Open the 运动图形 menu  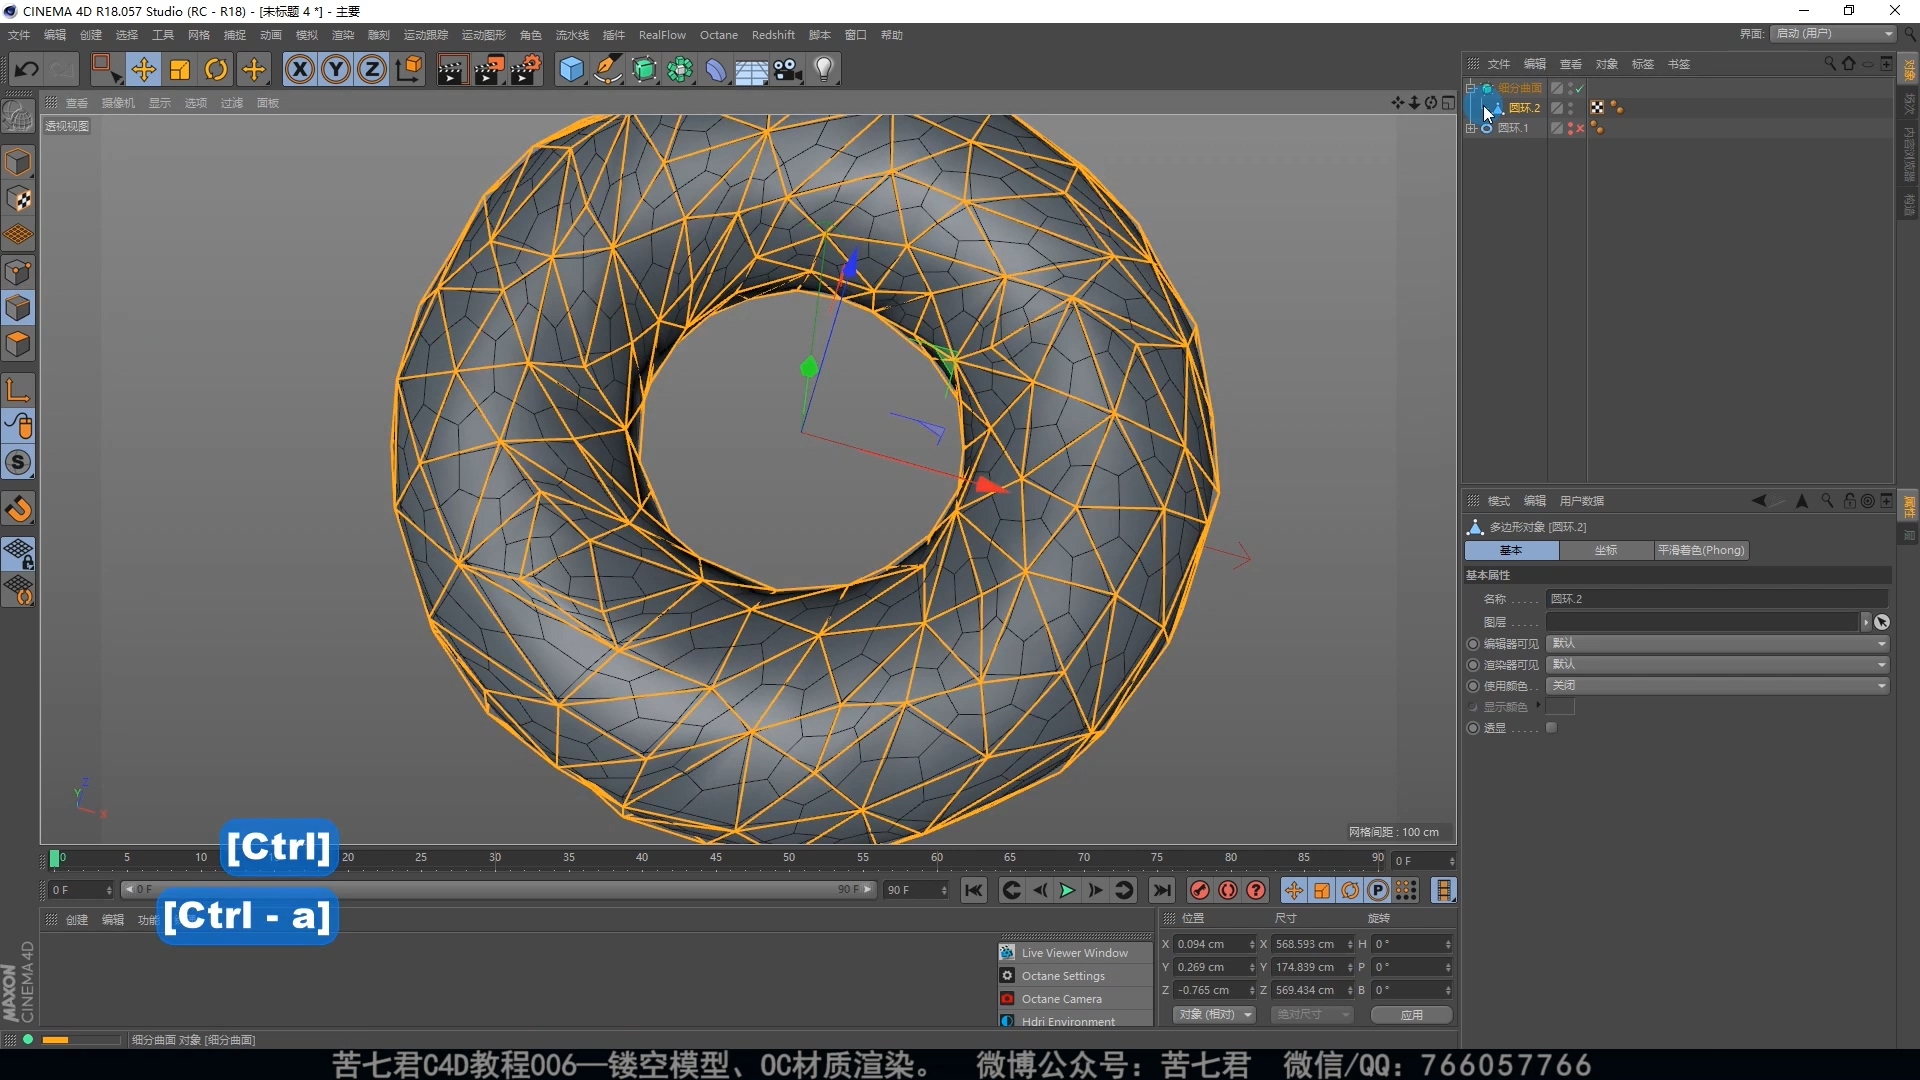point(484,35)
